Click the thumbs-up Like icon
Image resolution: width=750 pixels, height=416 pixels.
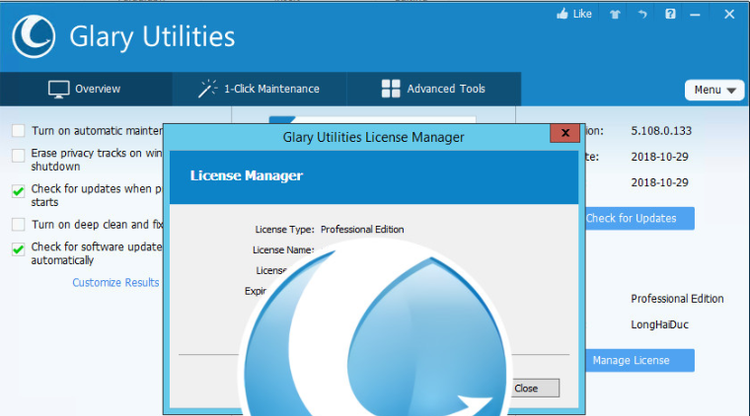click(563, 14)
